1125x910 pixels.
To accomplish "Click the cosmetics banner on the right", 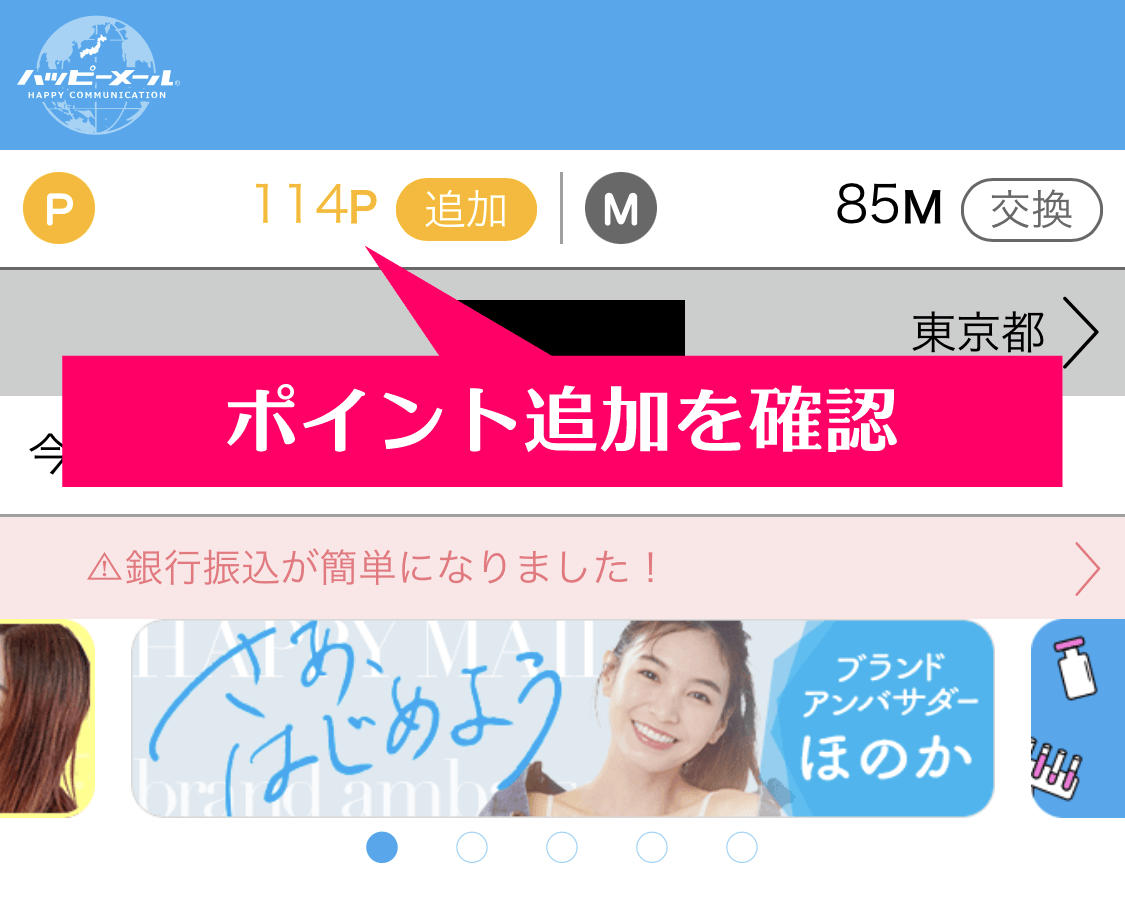I will [x=1078, y=718].
